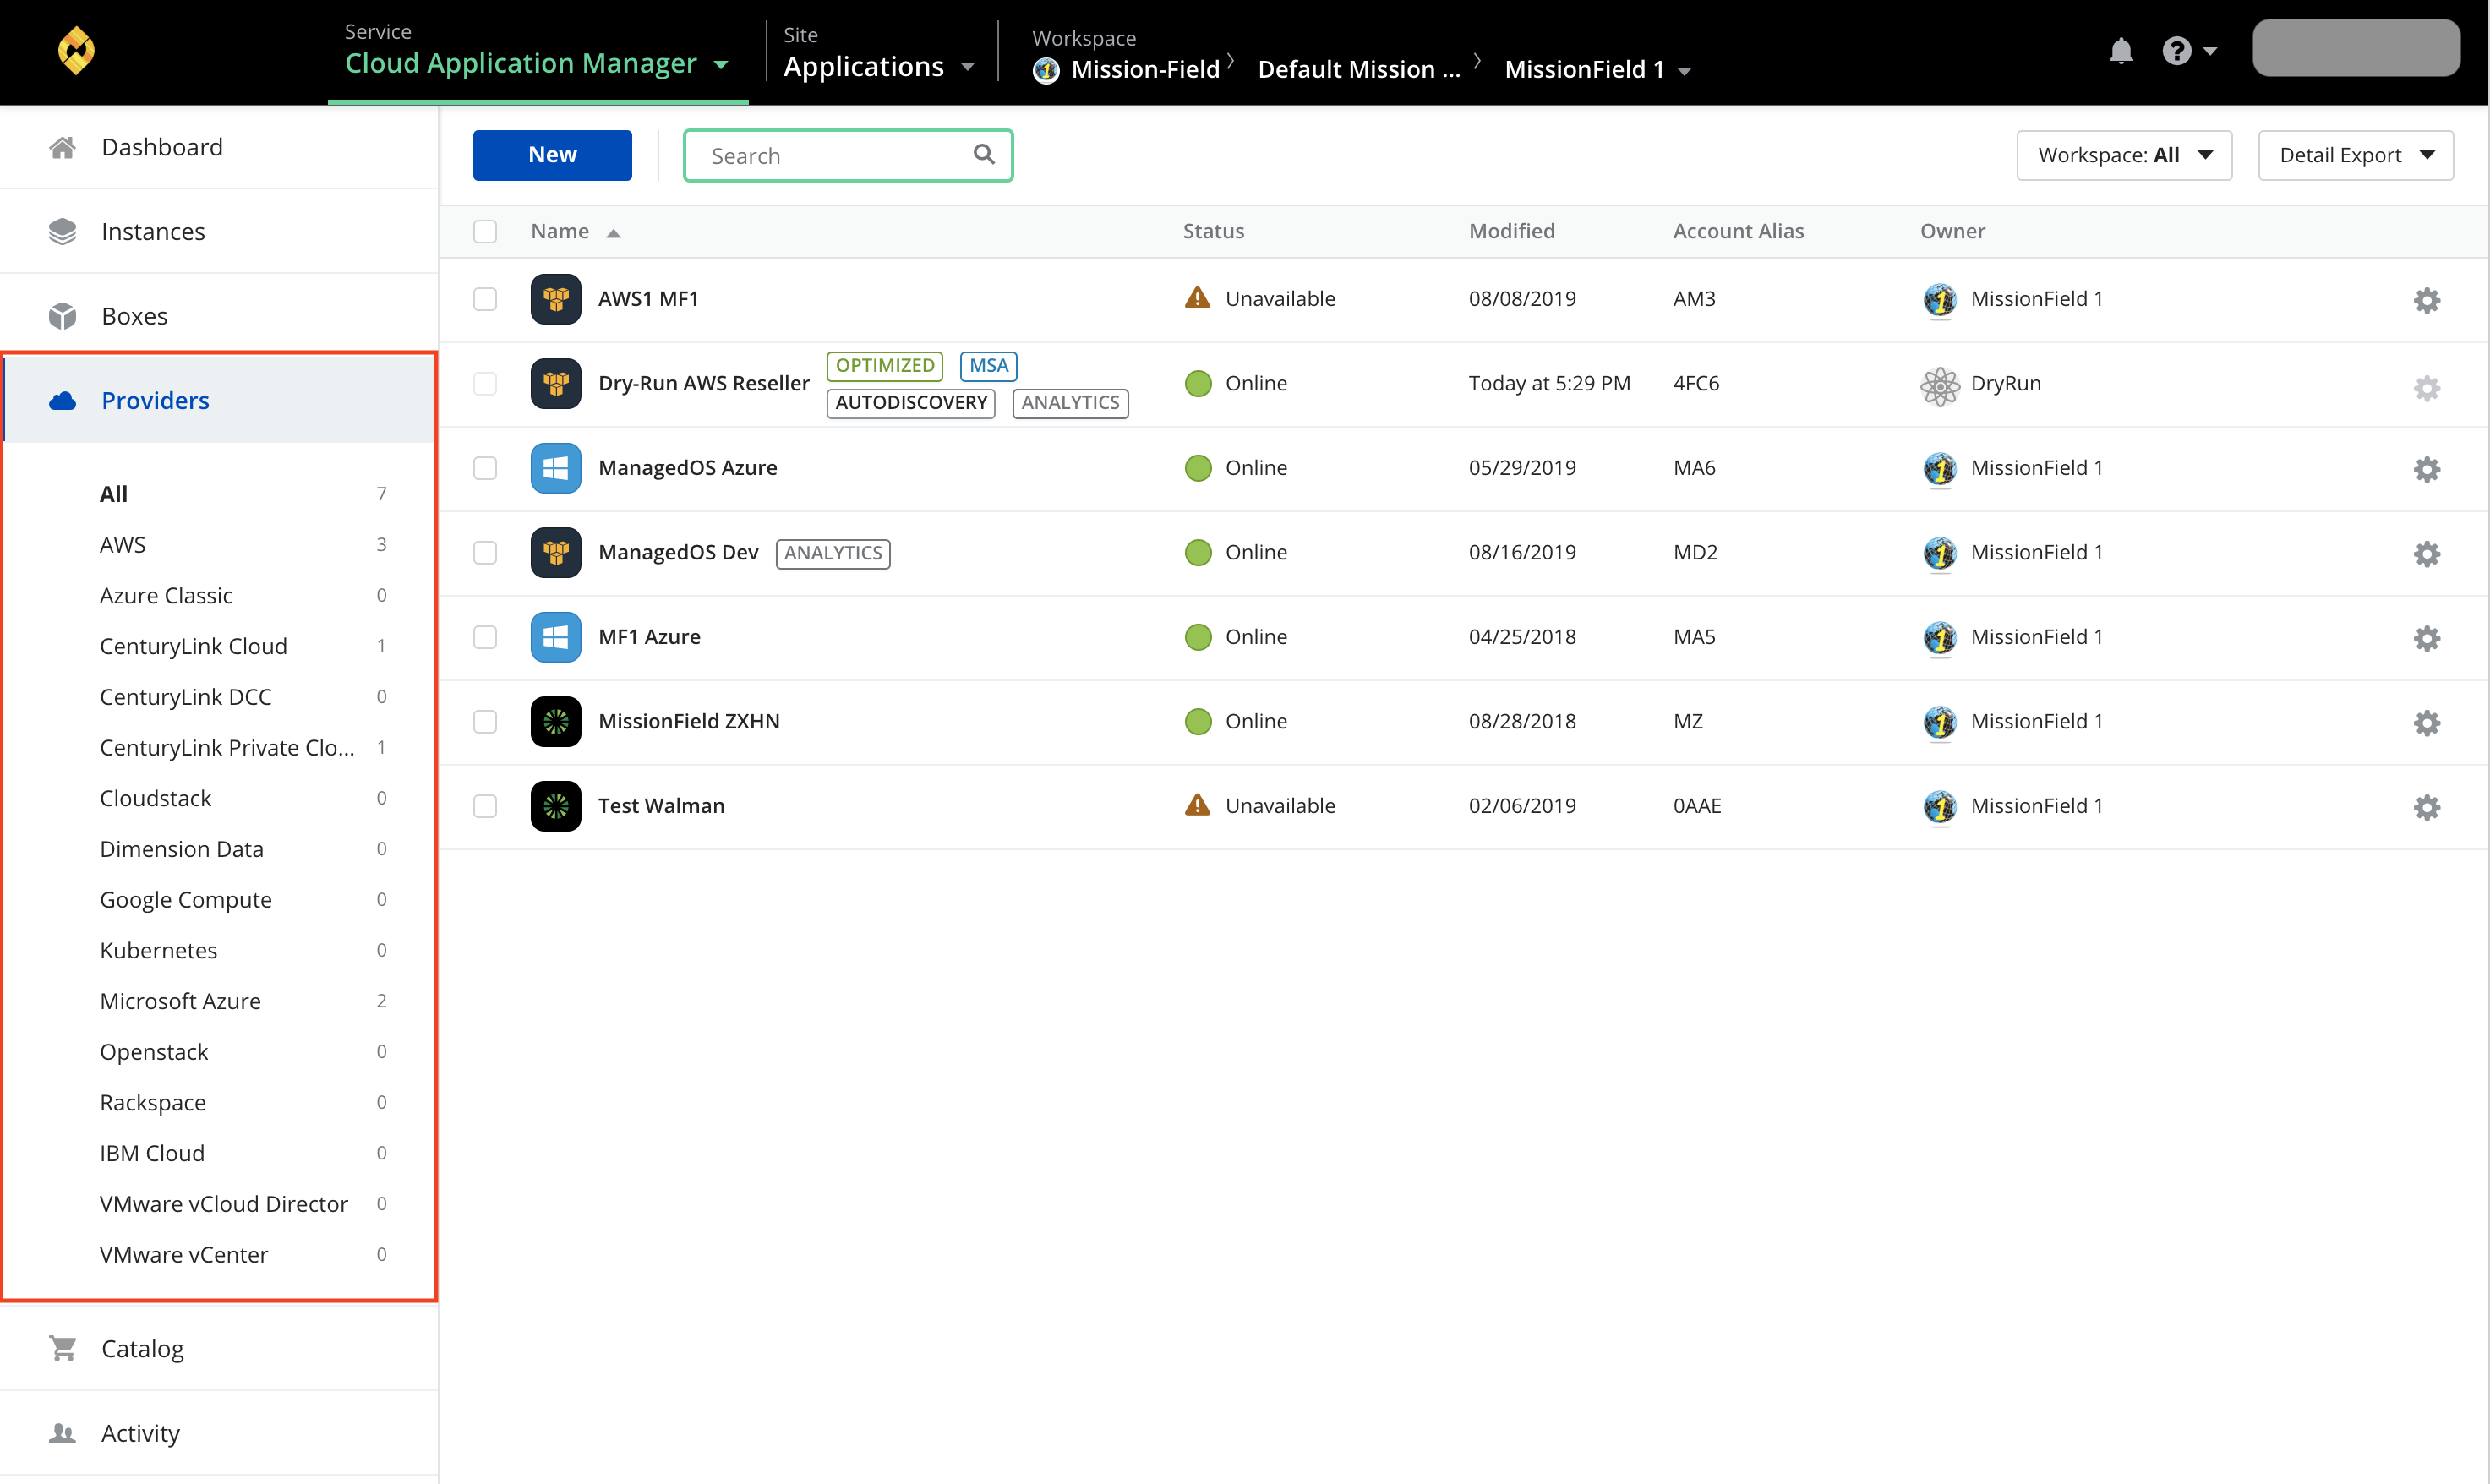Expand the MissionField 1 workspace dropdown
This screenshot has width=2490, height=1484.
coord(1598,69)
